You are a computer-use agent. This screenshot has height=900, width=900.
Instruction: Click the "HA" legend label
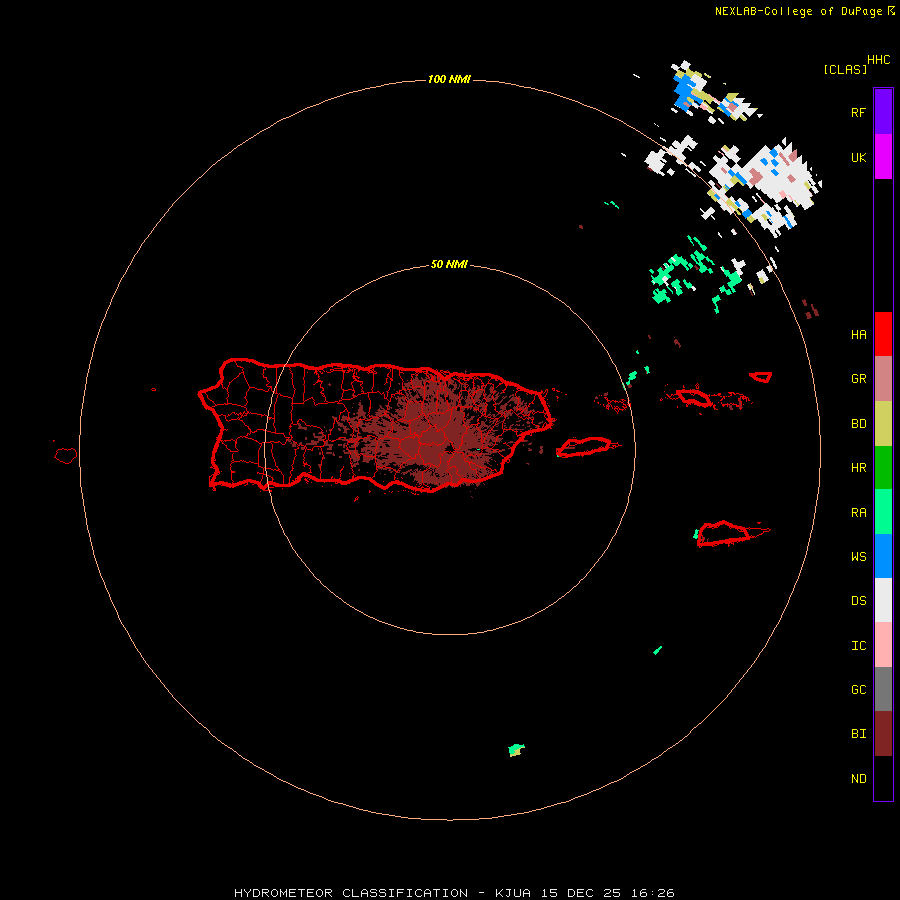[859, 335]
